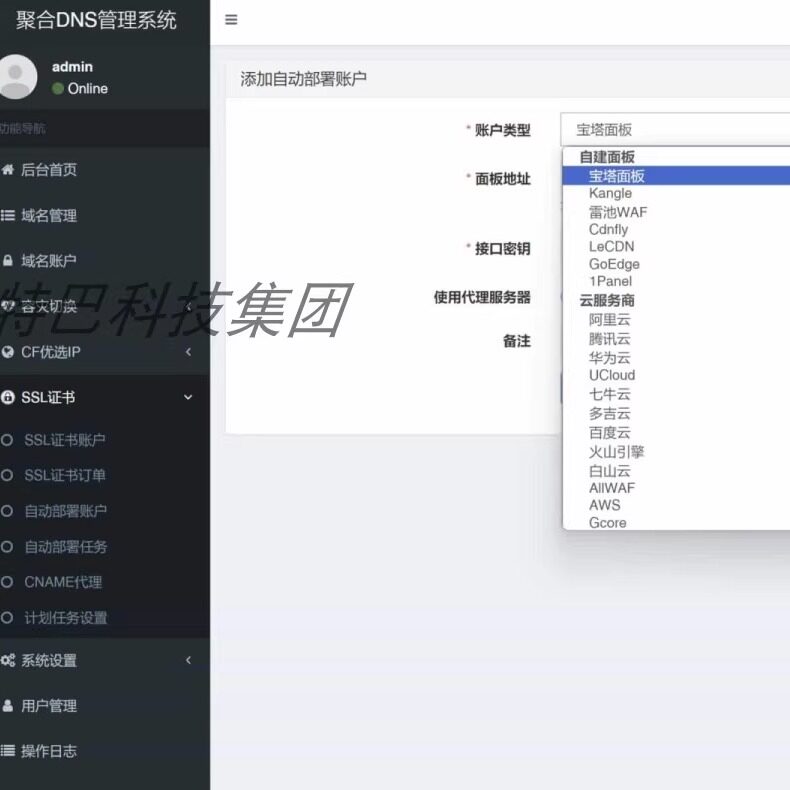
Task: Click the circle icon beside SSL证书账户
Action: tap(7, 440)
